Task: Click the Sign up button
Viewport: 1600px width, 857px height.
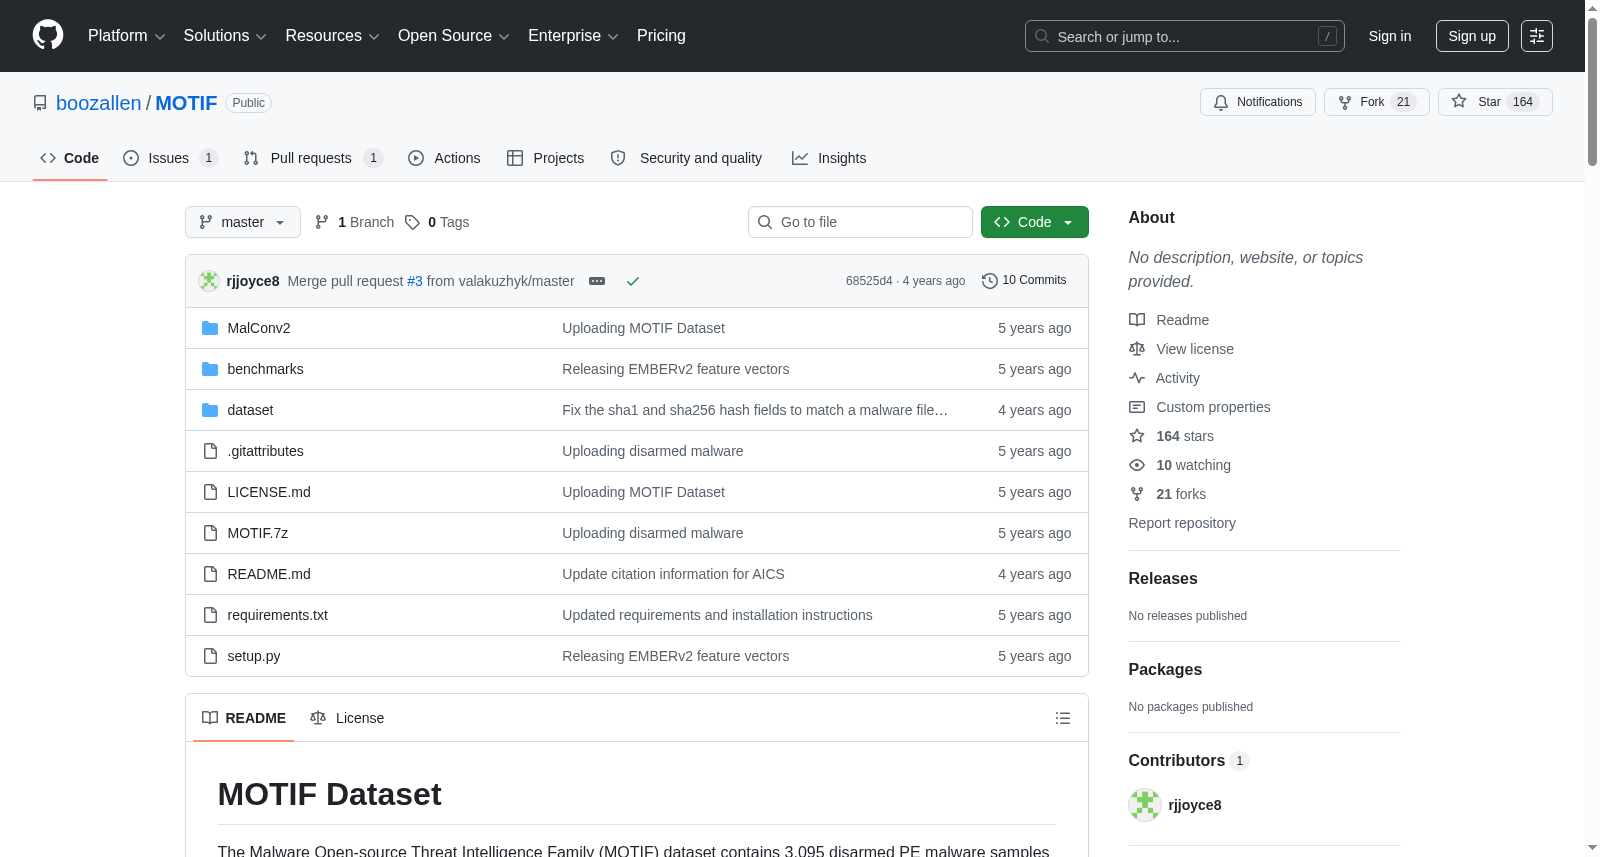Action: coord(1472,36)
